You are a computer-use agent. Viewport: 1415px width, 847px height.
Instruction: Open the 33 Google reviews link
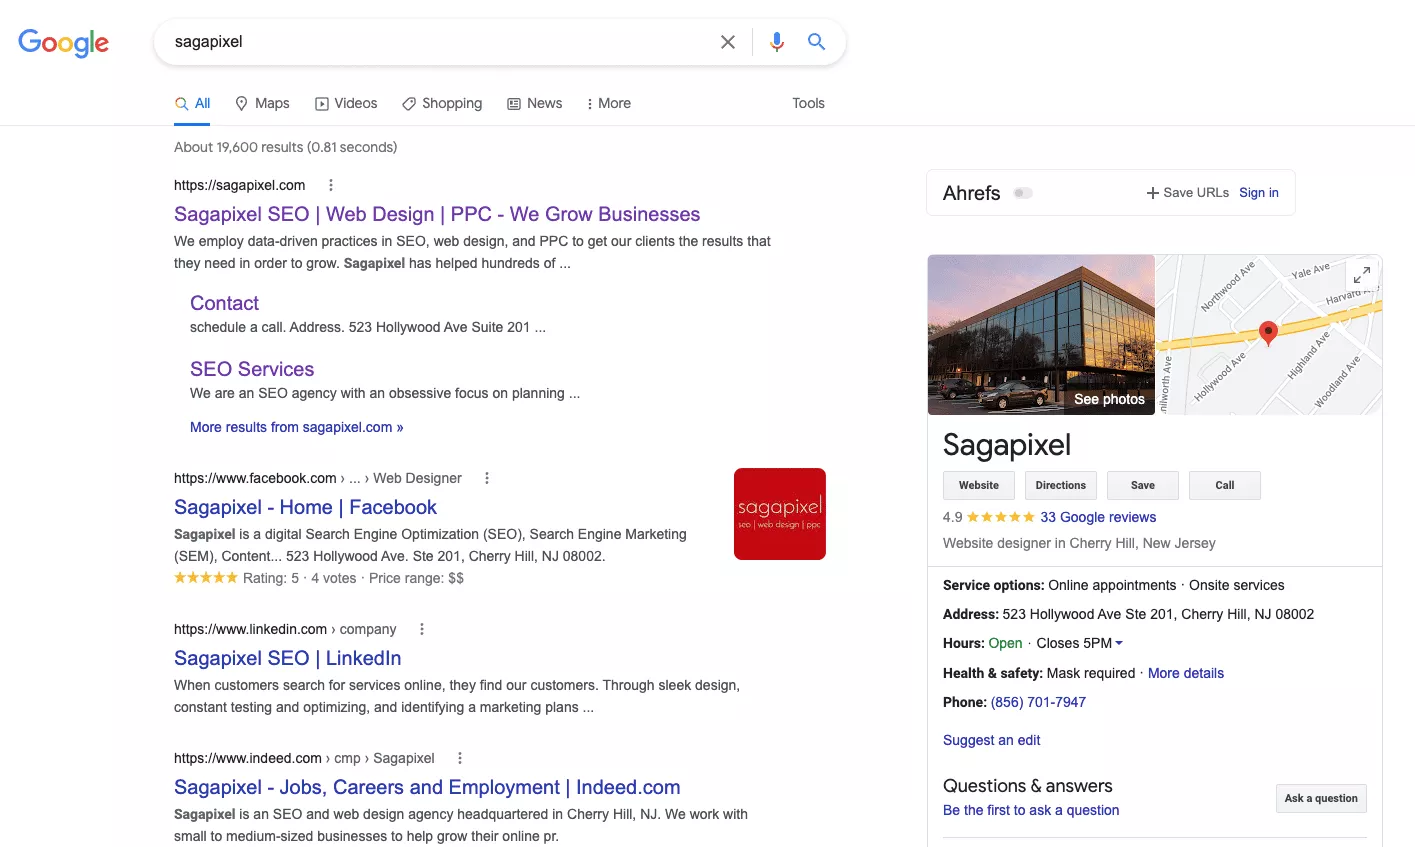coord(1098,517)
